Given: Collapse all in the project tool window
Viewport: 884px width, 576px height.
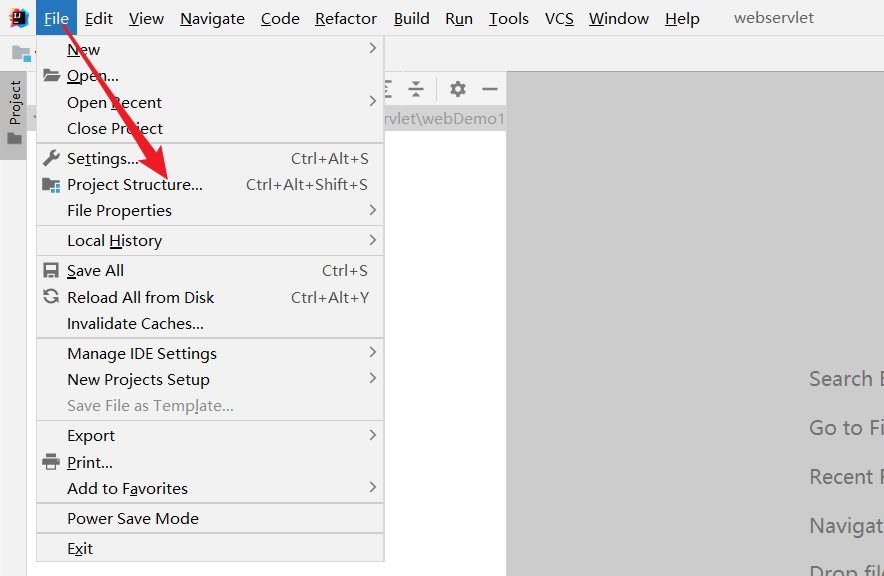Looking at the screenshot, I should pyautogui.click(x=416, y=89).
